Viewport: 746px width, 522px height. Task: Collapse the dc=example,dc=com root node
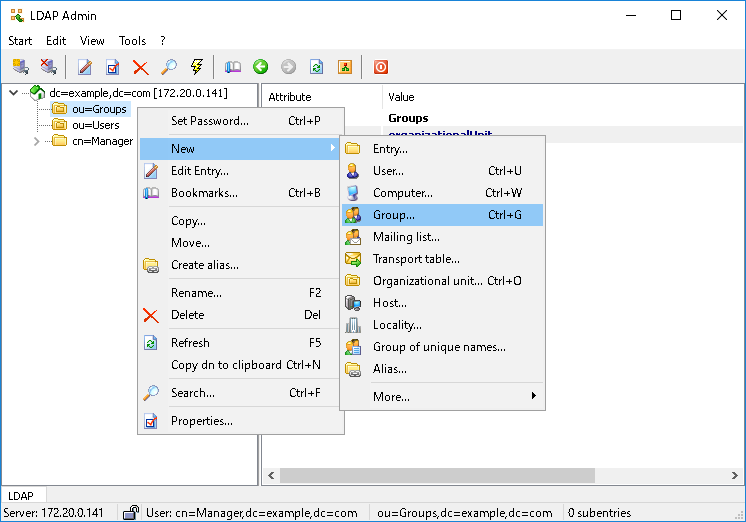tap(13, 93)
